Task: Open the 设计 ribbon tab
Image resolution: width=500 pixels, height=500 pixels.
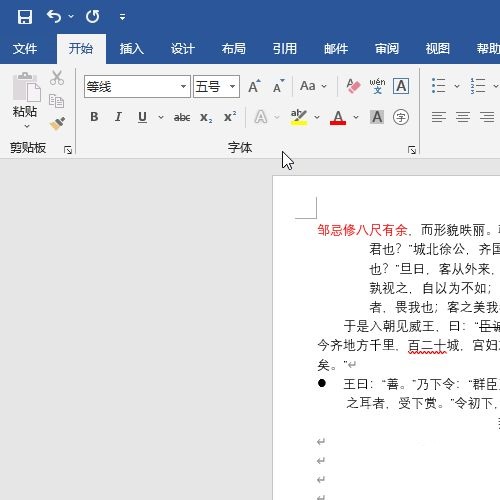Action: point(183,49)
